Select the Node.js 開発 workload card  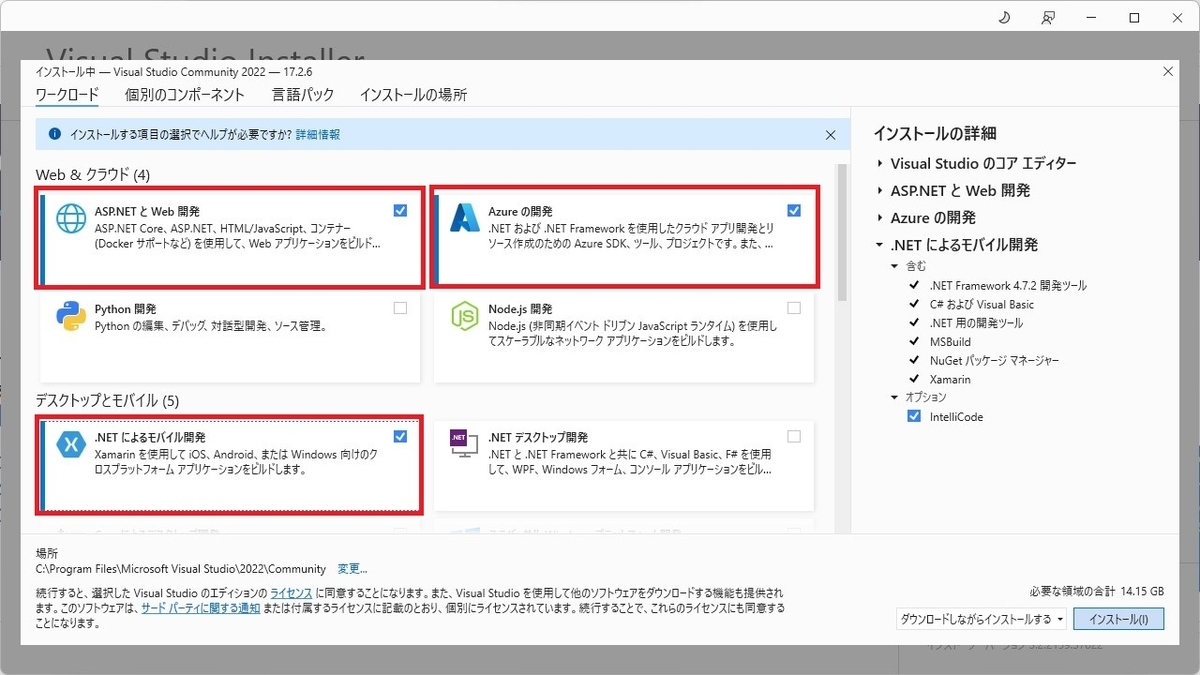pyautogui.click(x=624, y=337)
